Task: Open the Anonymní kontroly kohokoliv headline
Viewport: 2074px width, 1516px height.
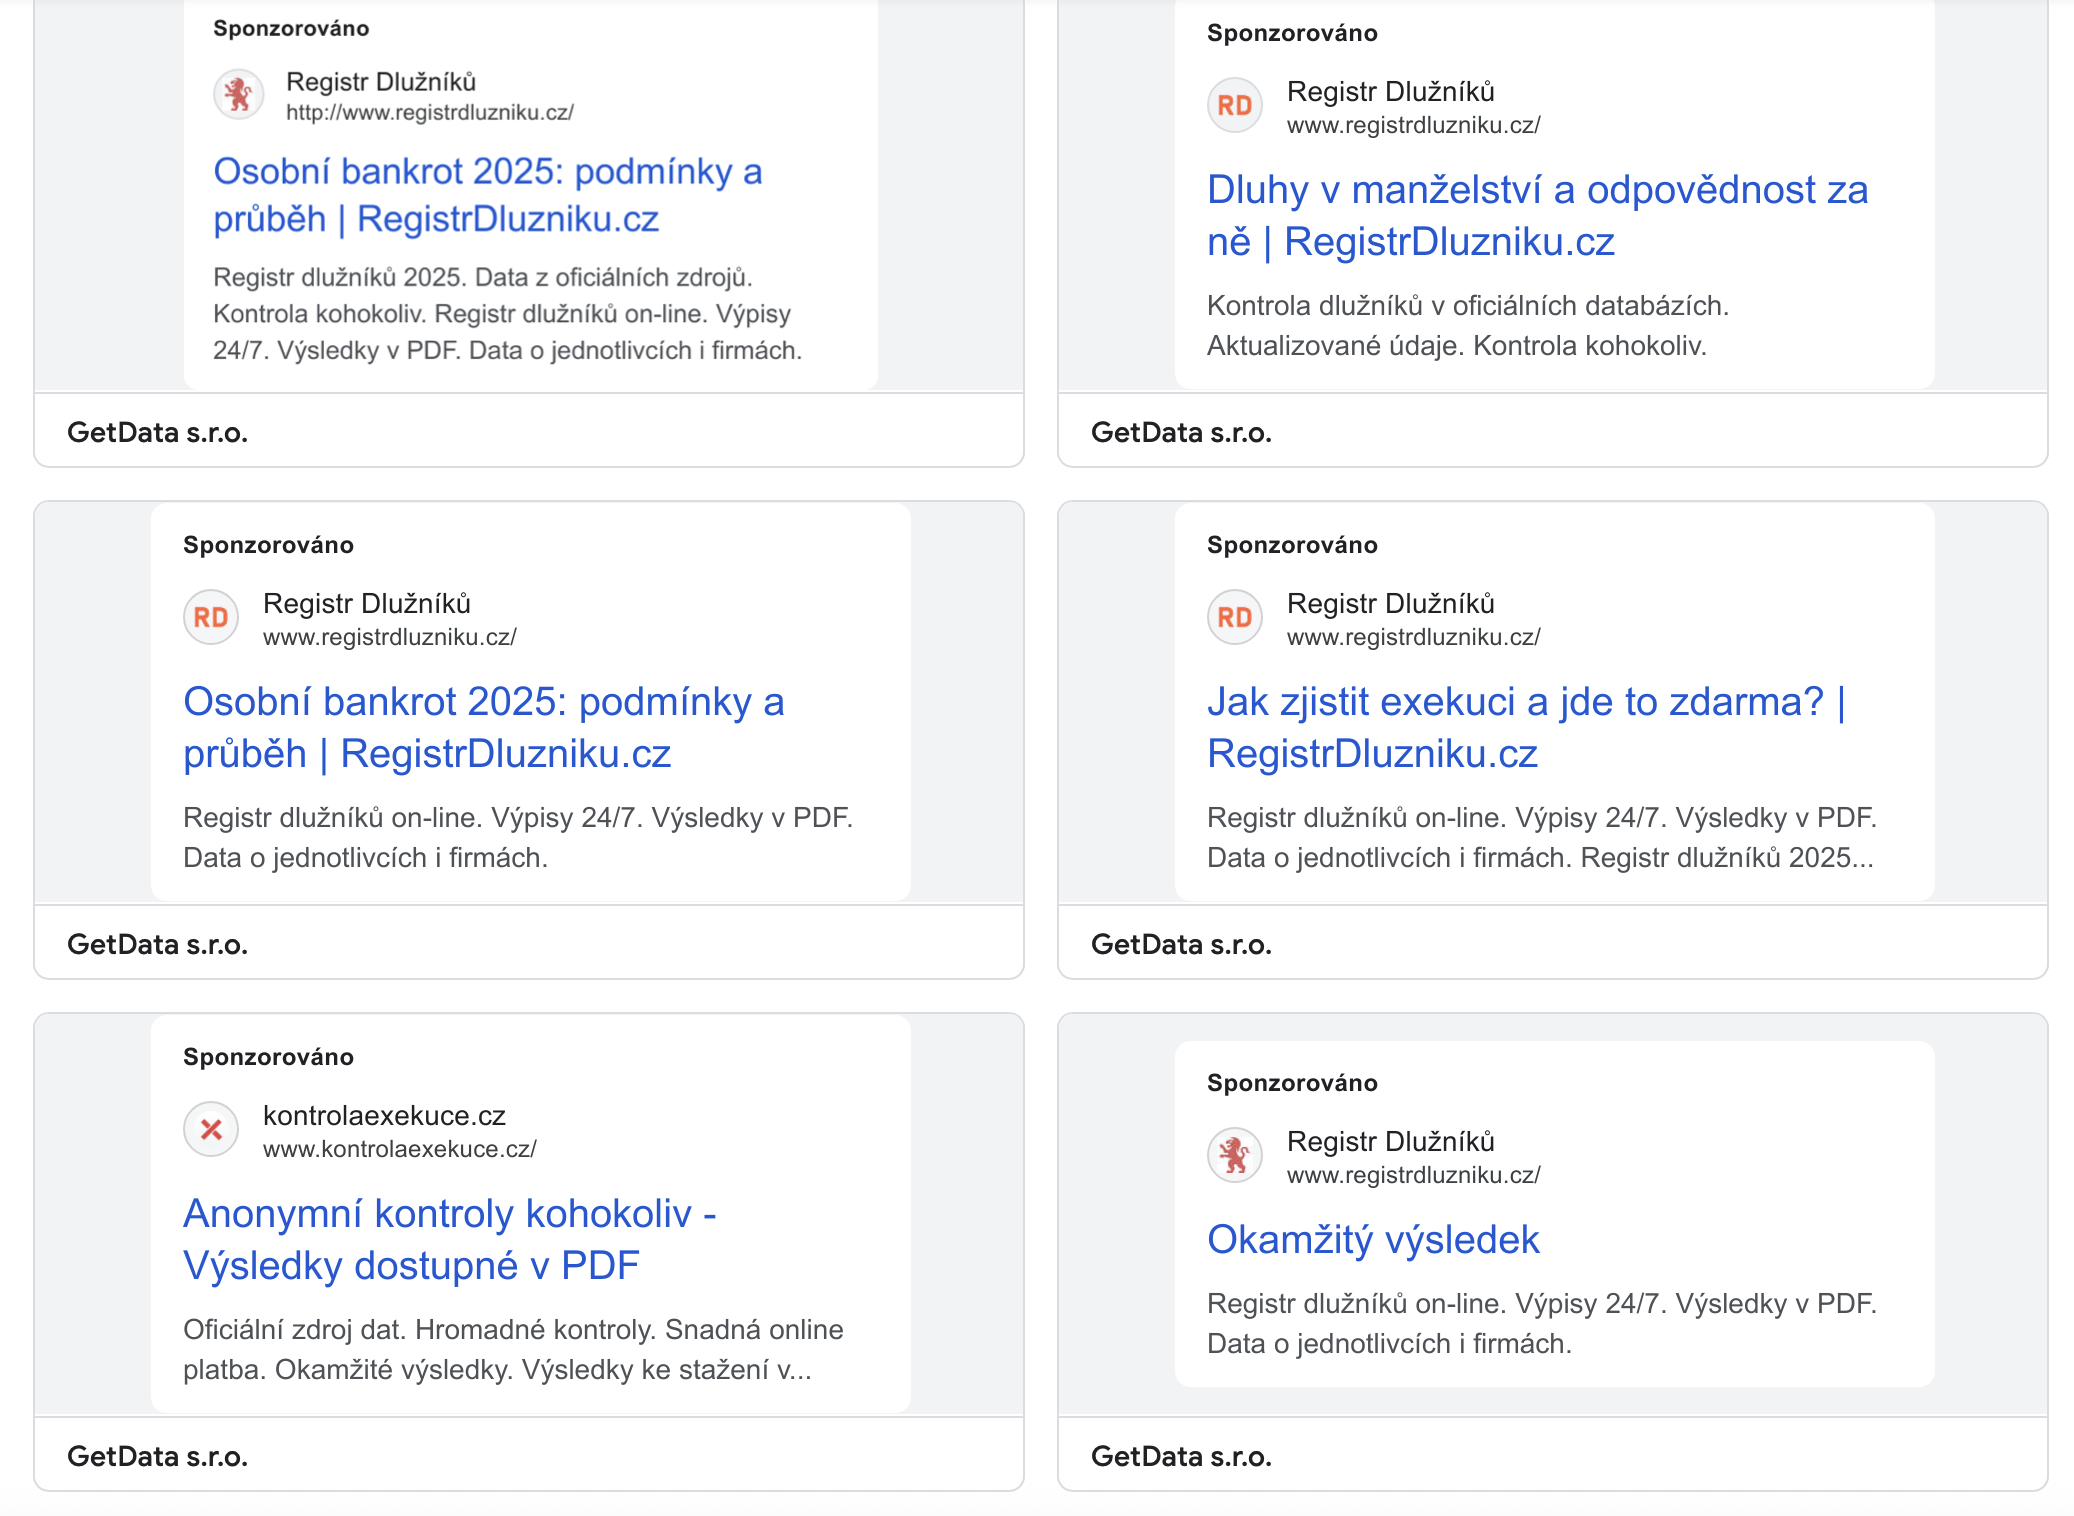Action: click(450, 1240)
